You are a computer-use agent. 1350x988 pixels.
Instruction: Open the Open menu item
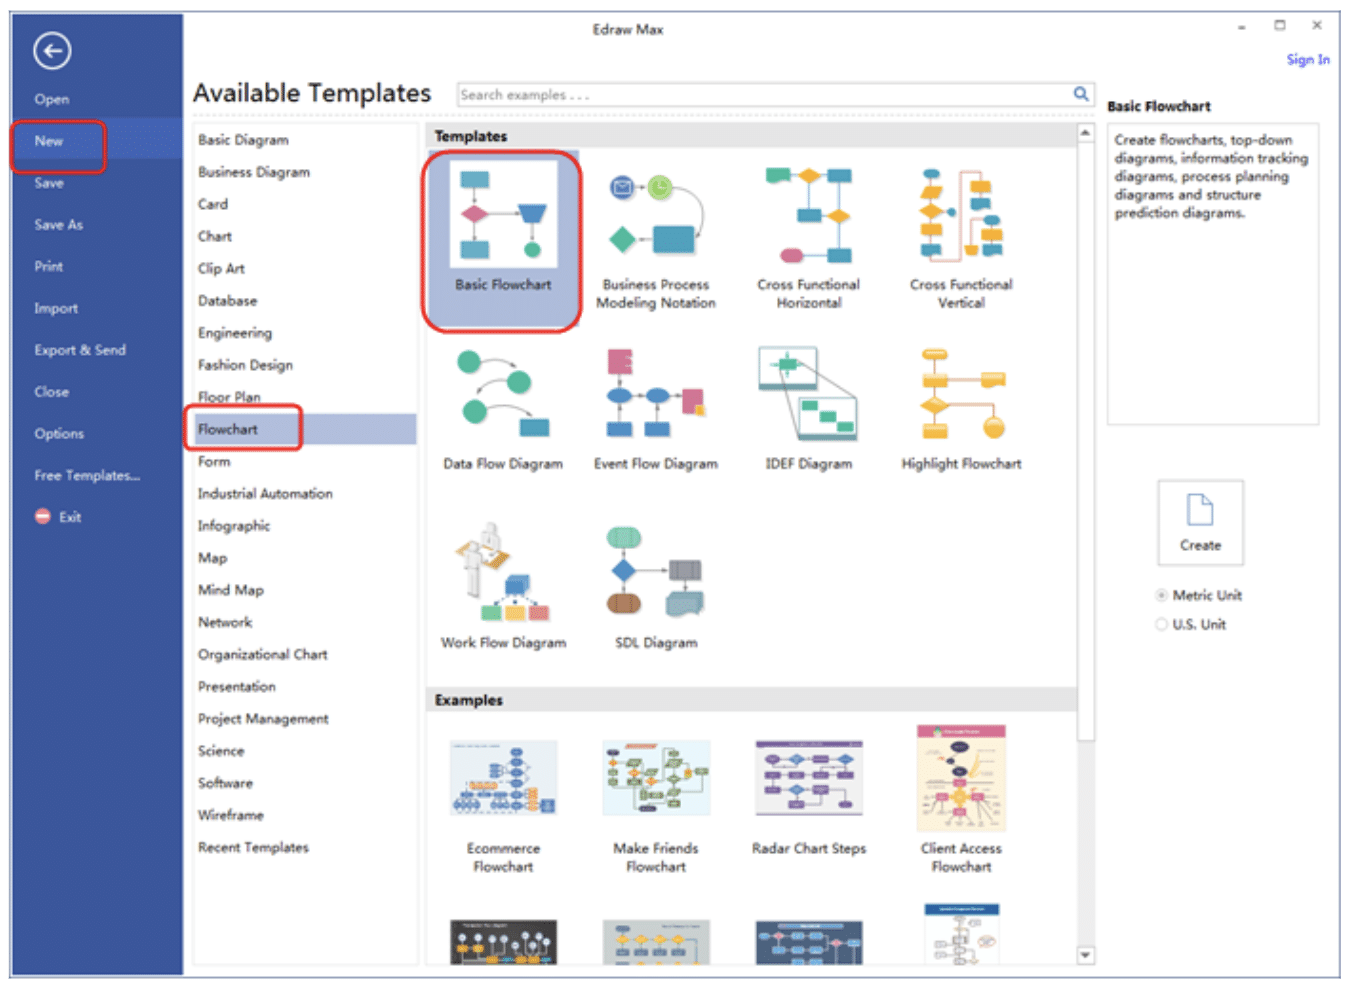click(52, 99)
